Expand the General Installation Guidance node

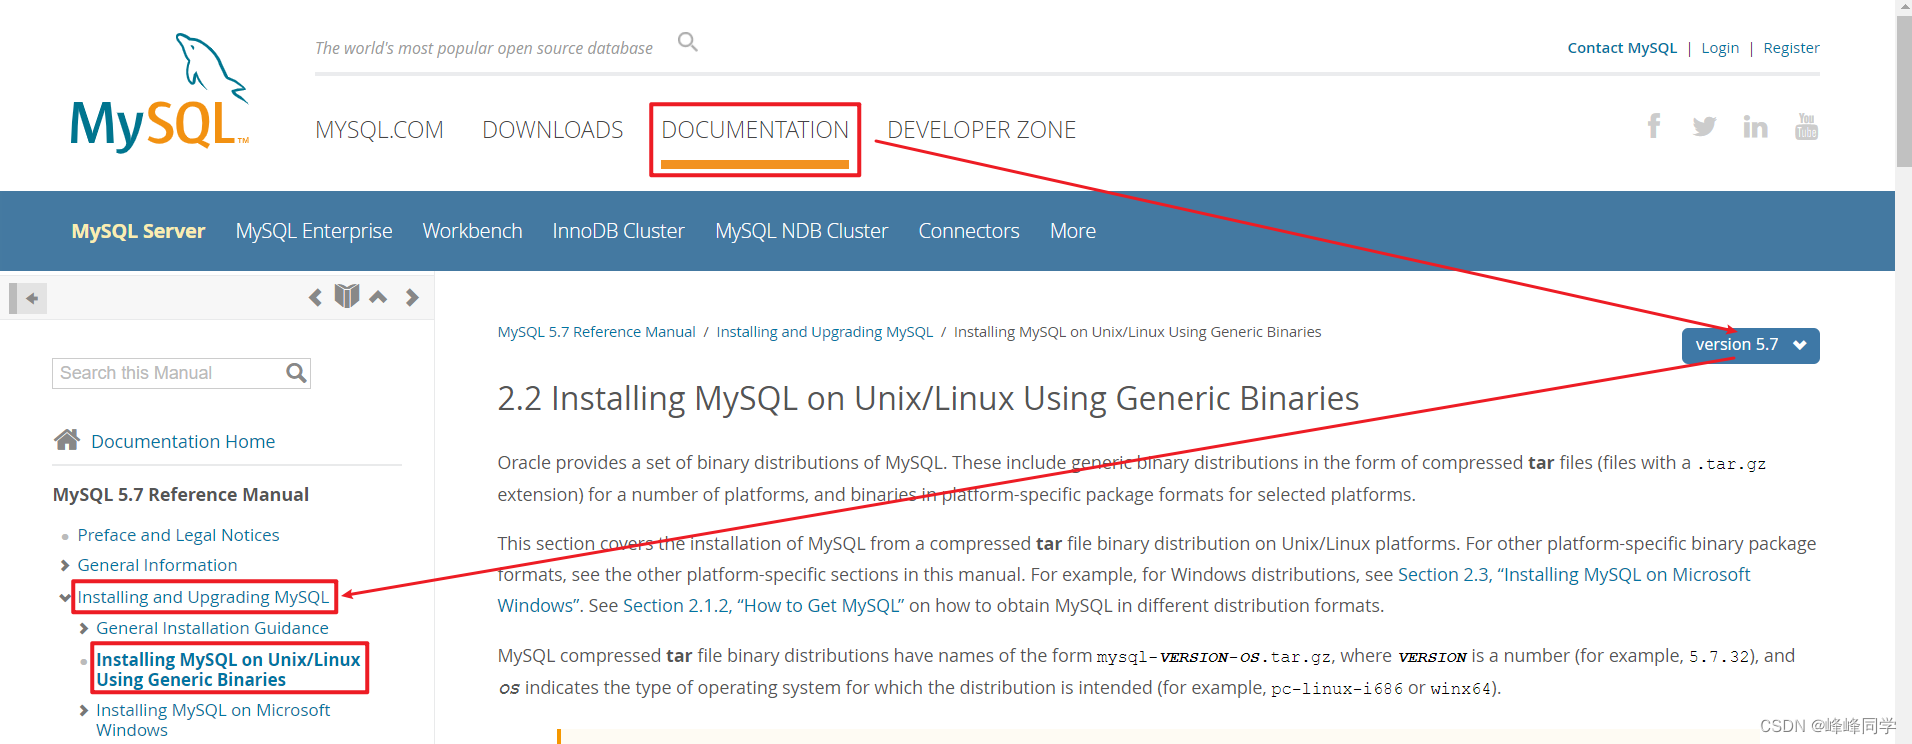(84, 629)
